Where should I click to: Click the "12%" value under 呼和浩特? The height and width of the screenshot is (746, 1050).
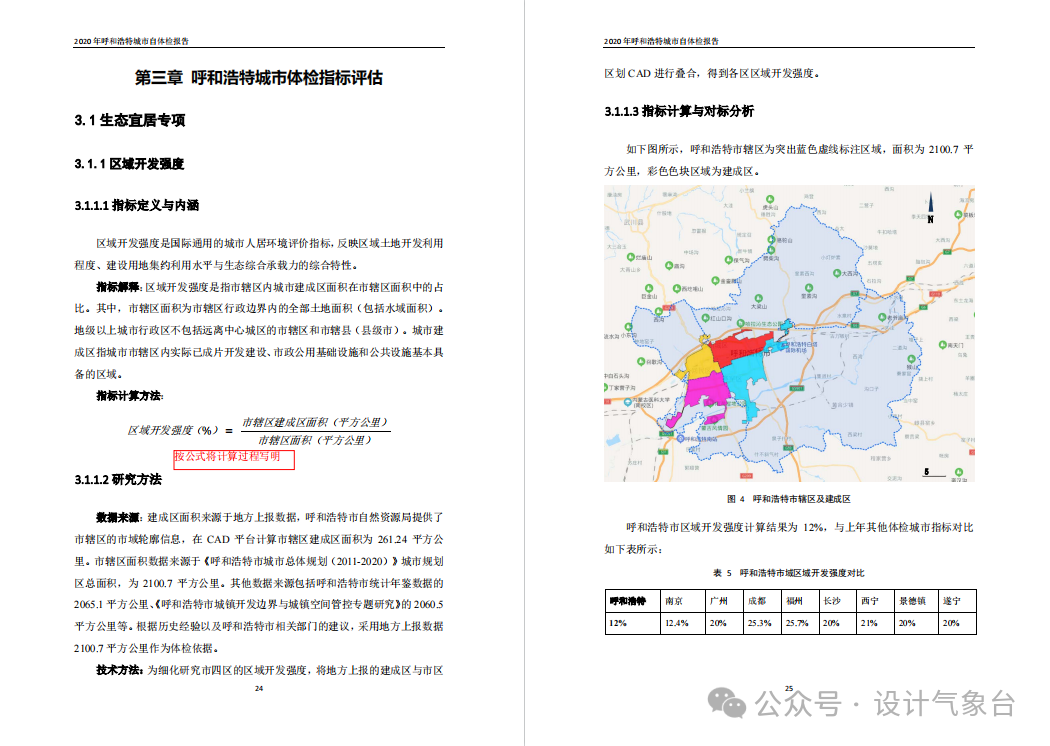coord(617,623)
